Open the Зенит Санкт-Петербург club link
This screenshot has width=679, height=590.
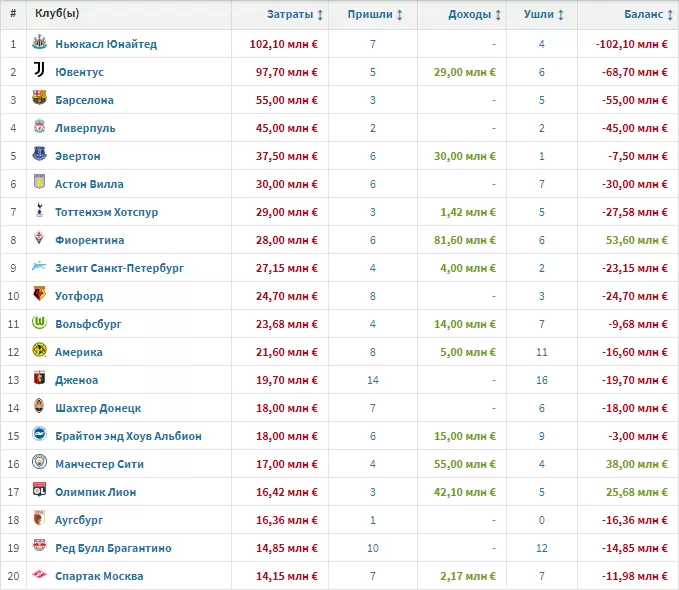coord(120,268)
